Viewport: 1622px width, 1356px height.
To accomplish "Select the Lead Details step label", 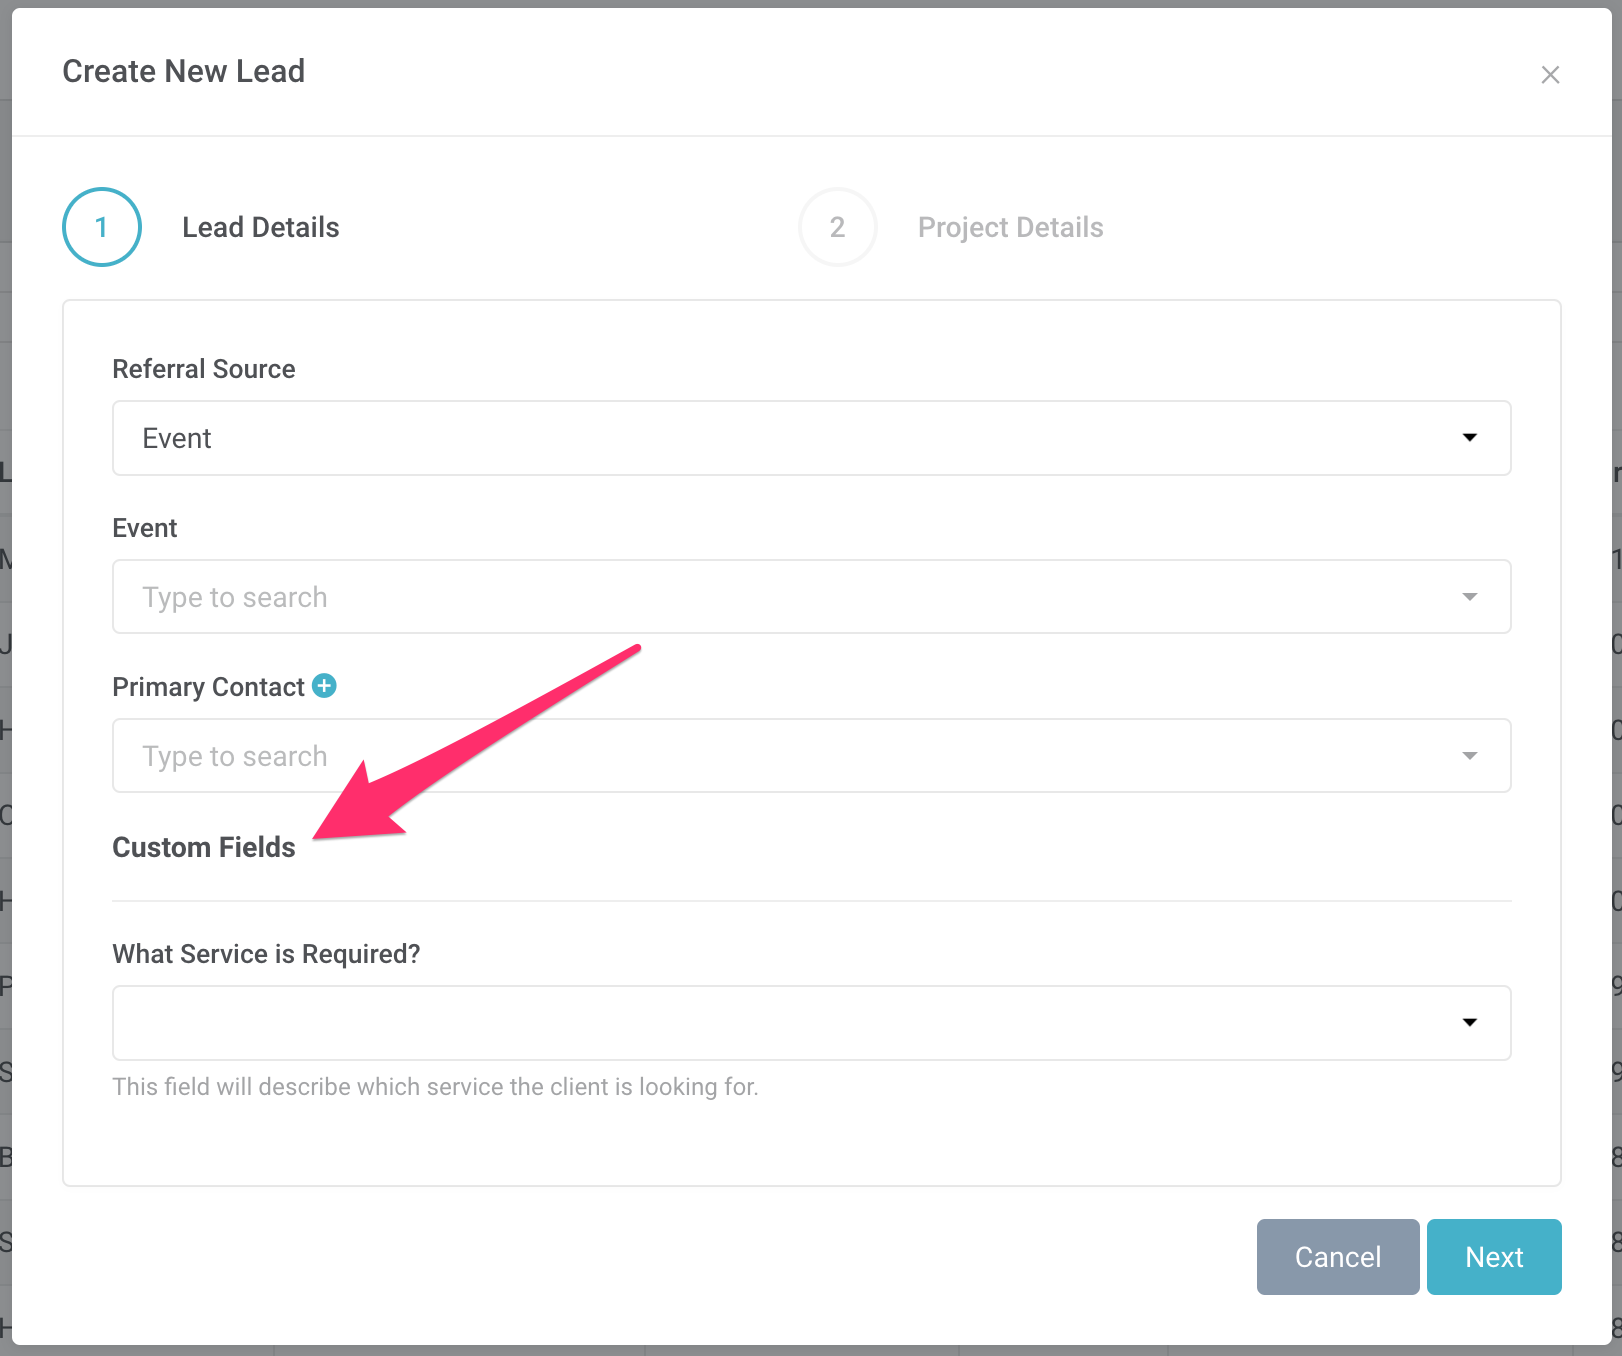I will click(x=260, y=227).
